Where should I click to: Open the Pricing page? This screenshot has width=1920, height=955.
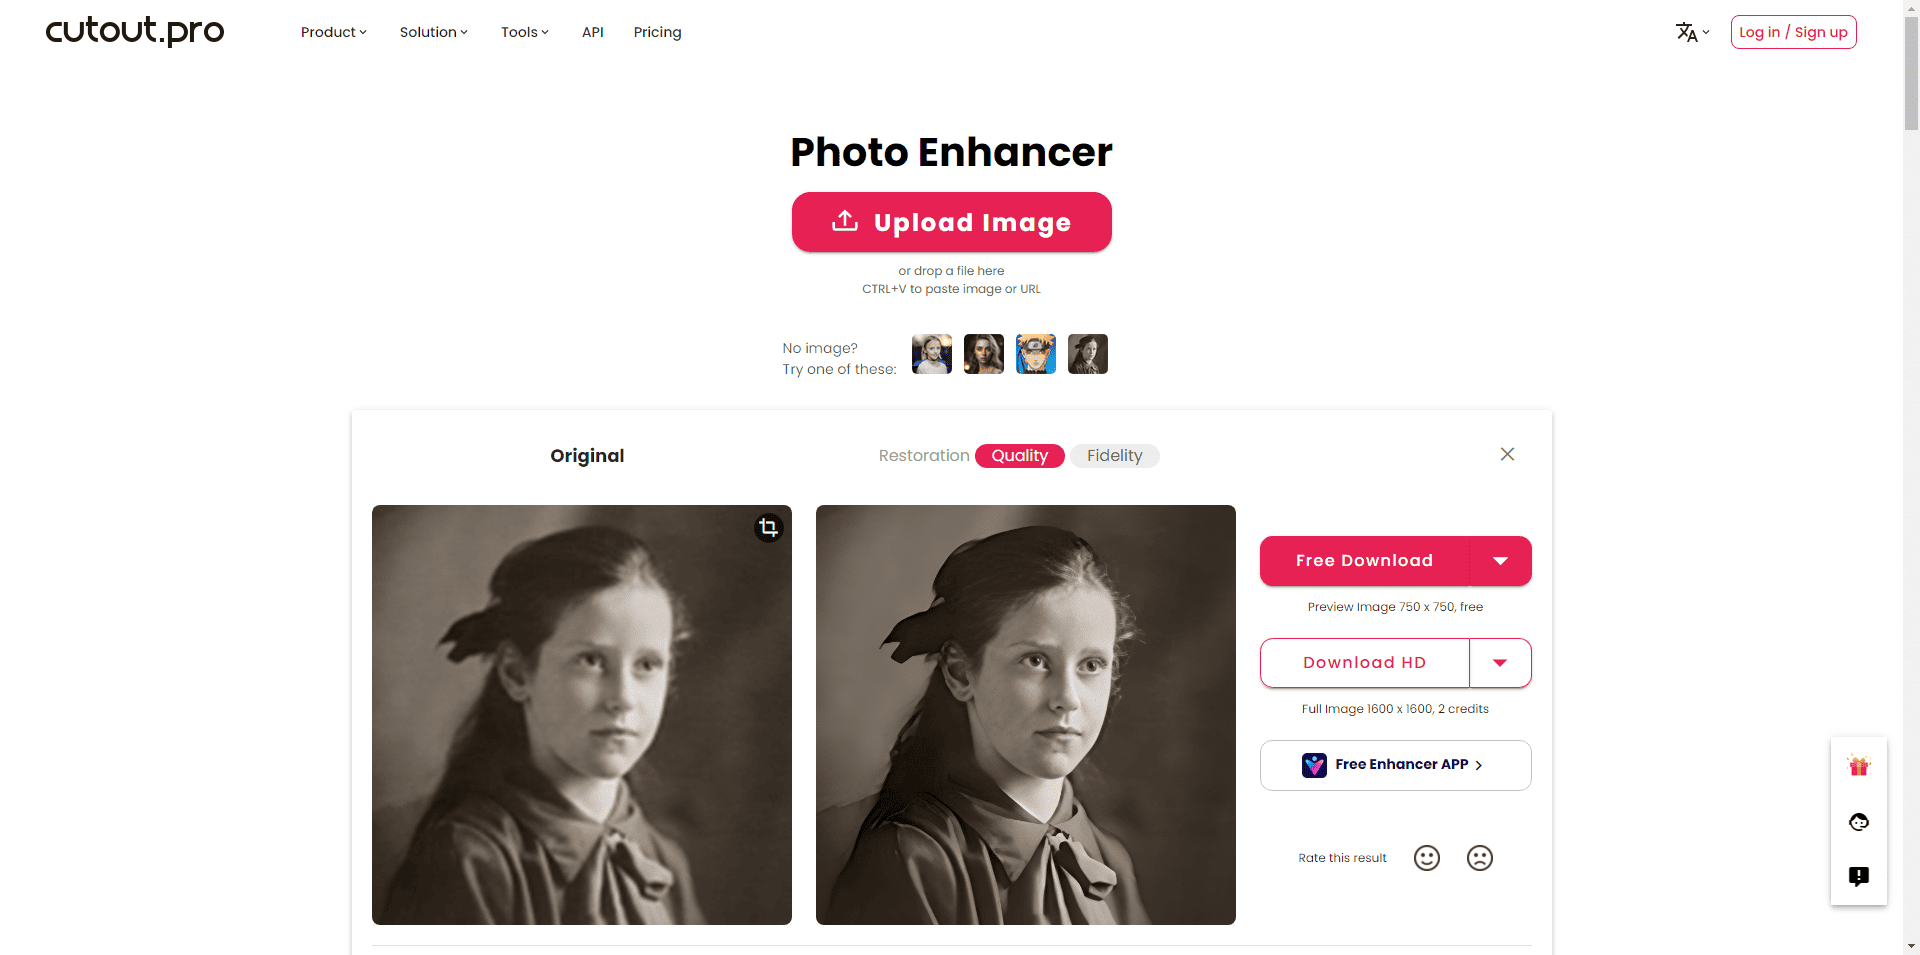click(658, 32)
